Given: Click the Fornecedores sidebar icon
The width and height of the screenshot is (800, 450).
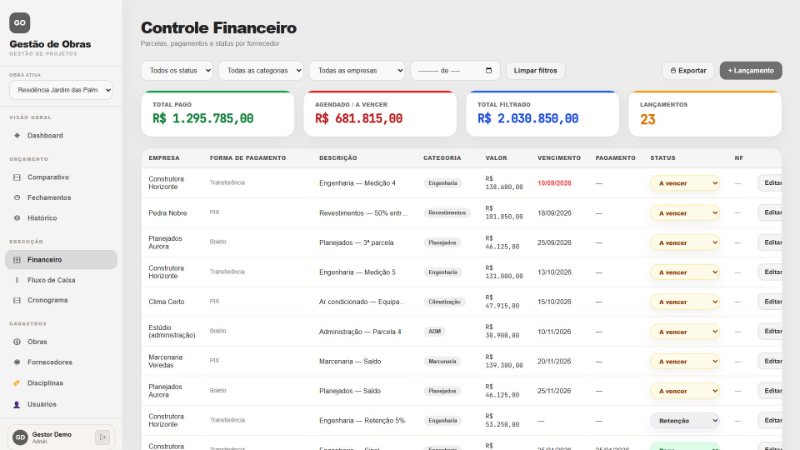Looking at the screenshot, I should [17, 362].
